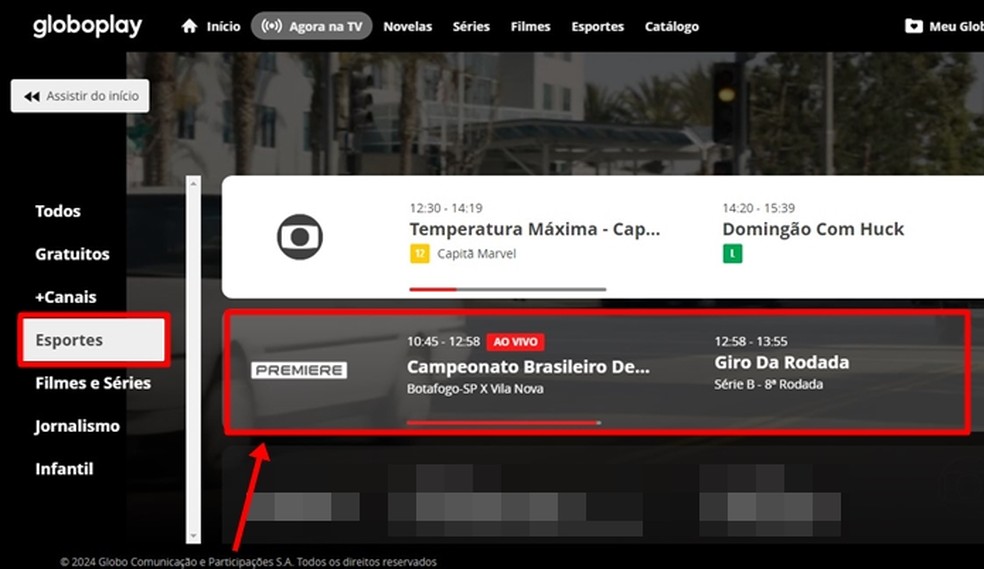Click the Premiere channel logo
The width and height of the screenshot is (984, 569).
(x=299, y=370)
